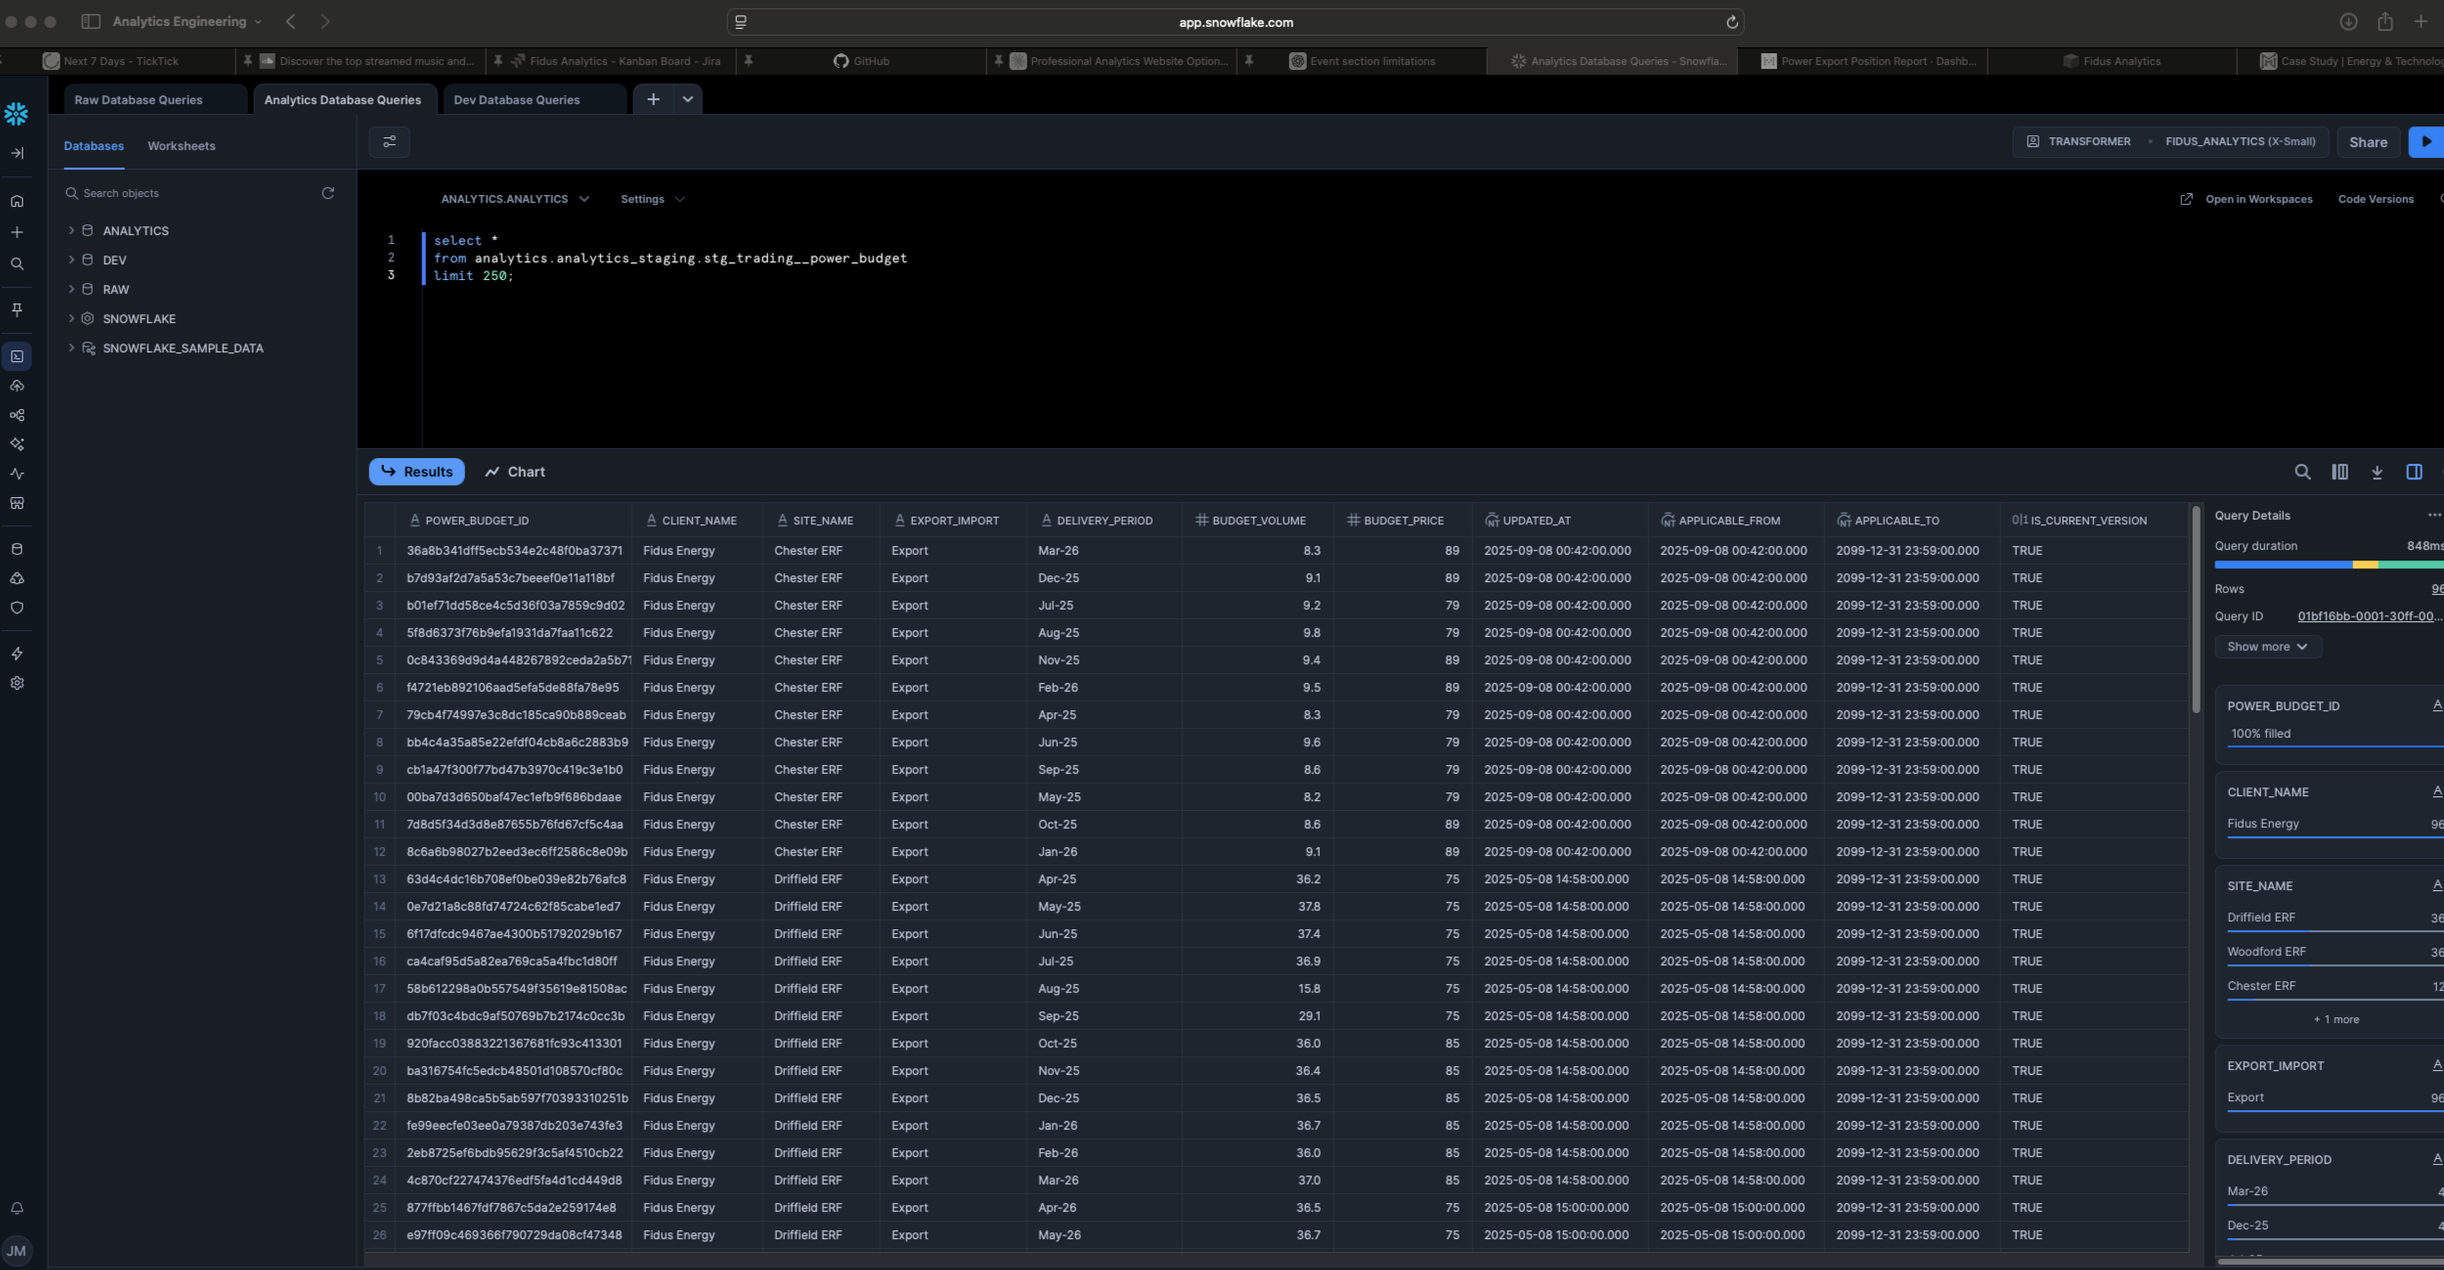Open the Query ID link
The height and width of the screenshot is (1270, 2444).
[x=2368, y=616]
